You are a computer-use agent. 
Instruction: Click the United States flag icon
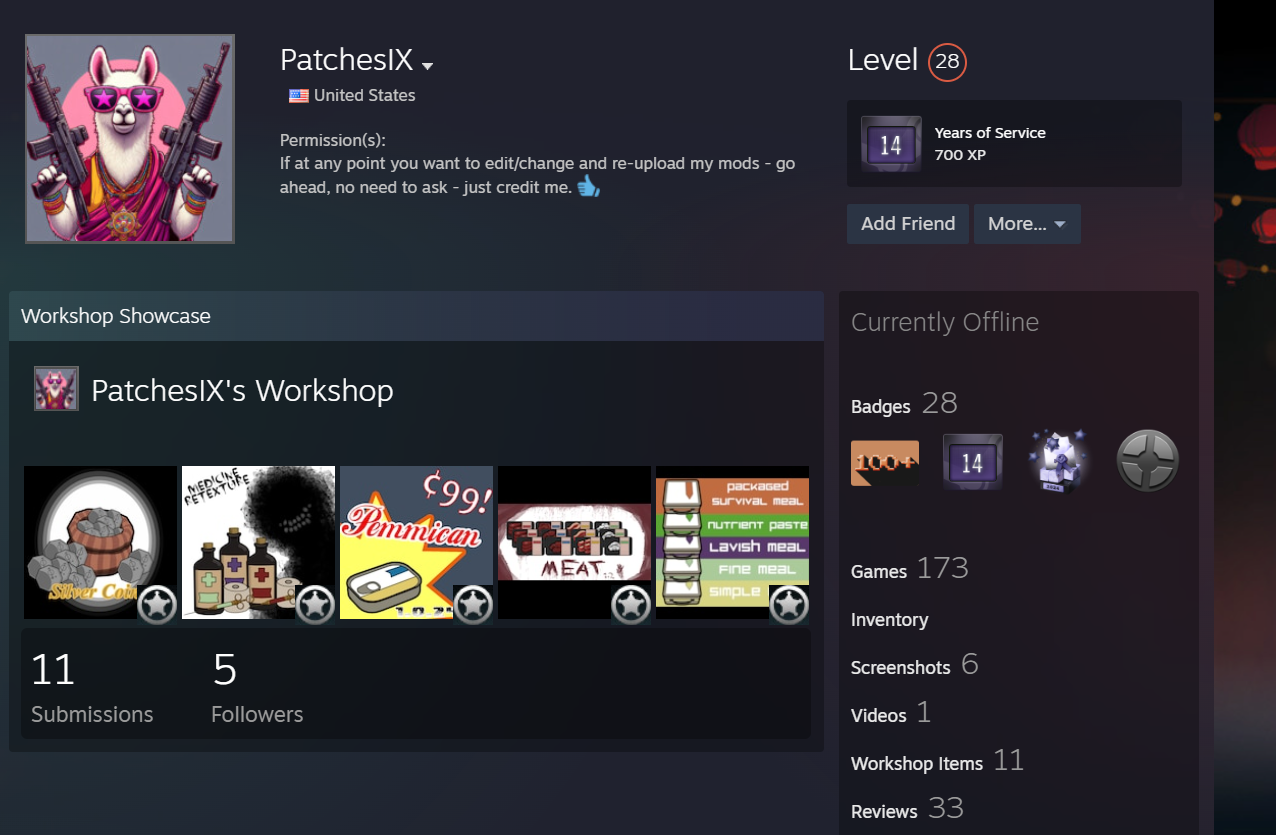click(299, 96)
